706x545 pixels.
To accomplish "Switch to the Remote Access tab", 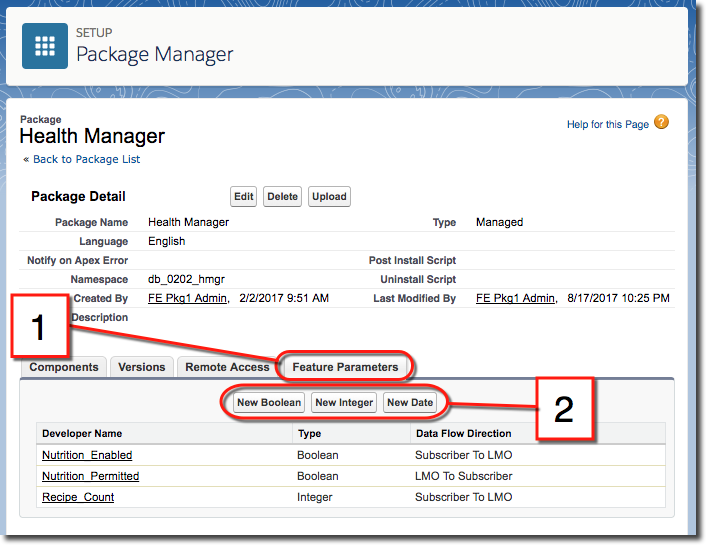I will point(227,367).
